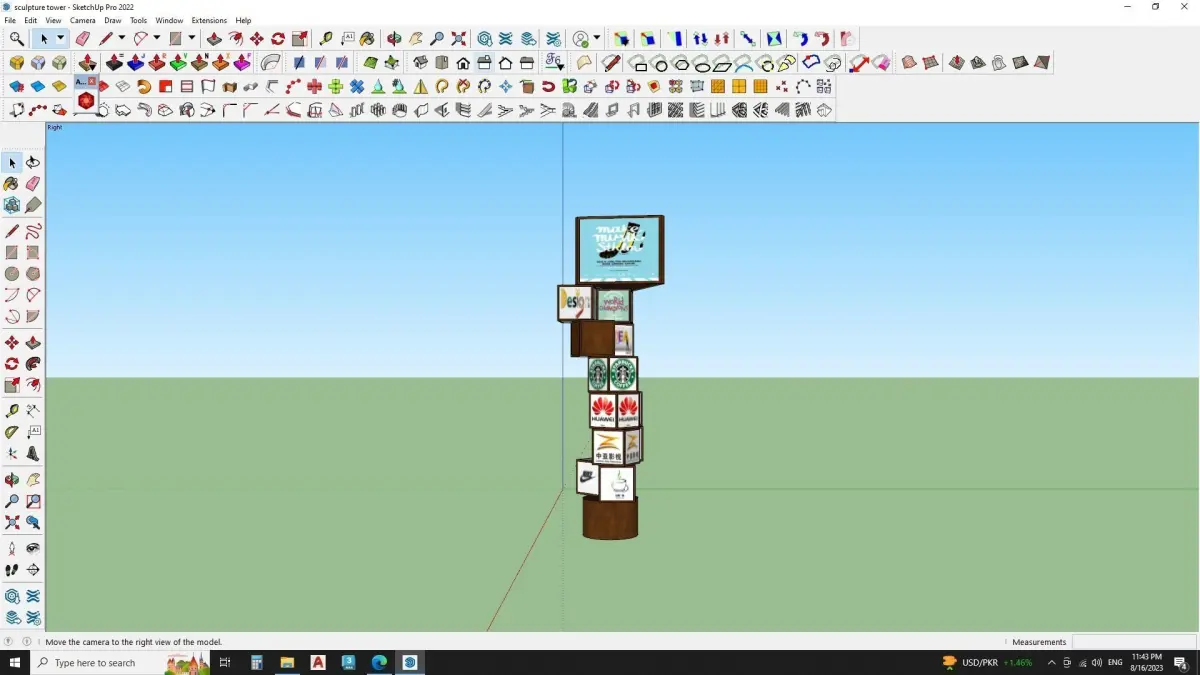
Task: Select the 3D Text tool
Action: click(x=33, y=453)
